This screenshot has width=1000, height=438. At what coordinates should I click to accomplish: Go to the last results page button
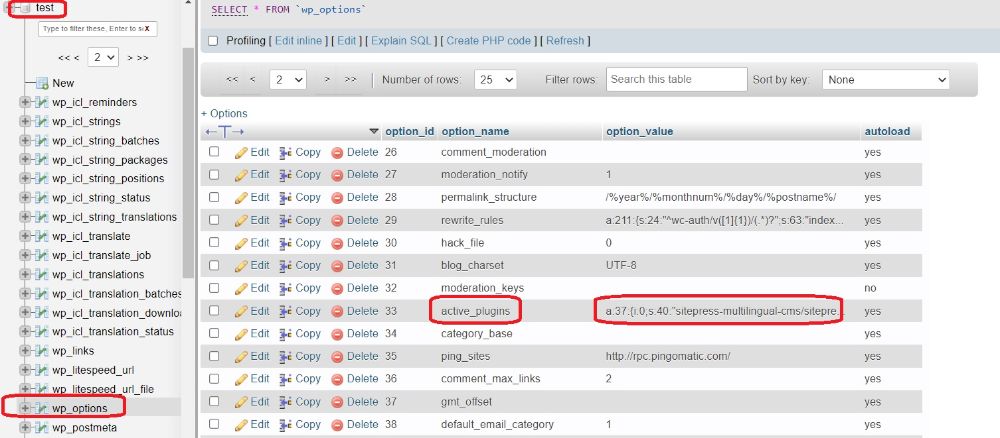click(x=350, y=80)
